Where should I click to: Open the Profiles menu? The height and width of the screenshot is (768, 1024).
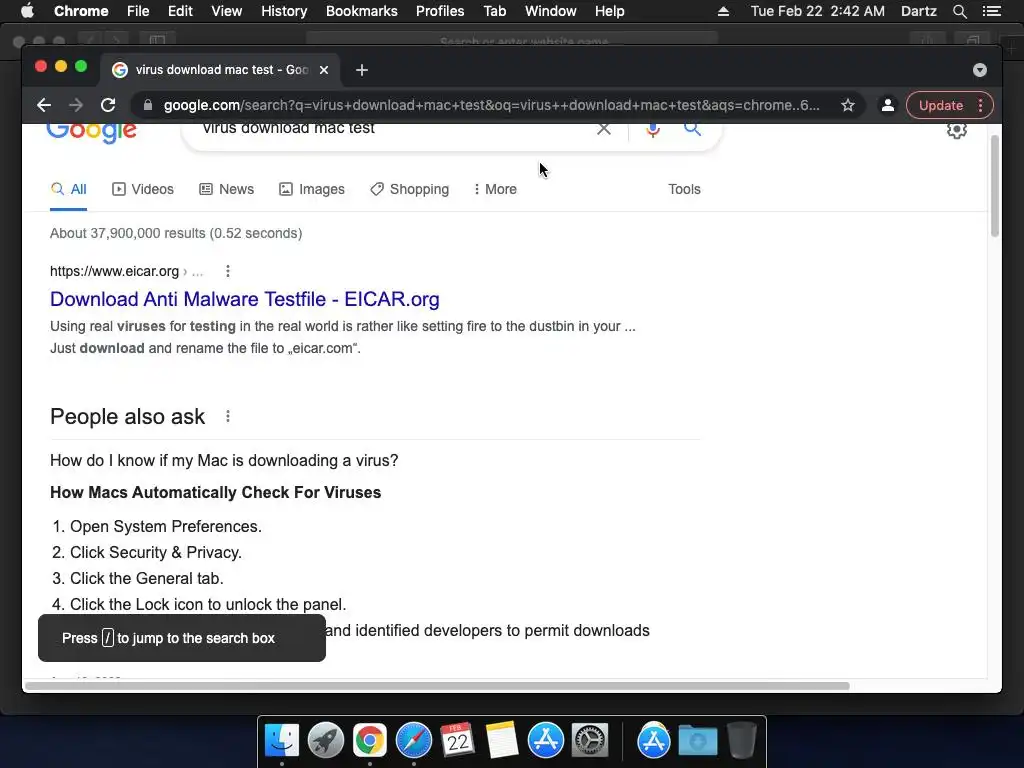point(440,11)
